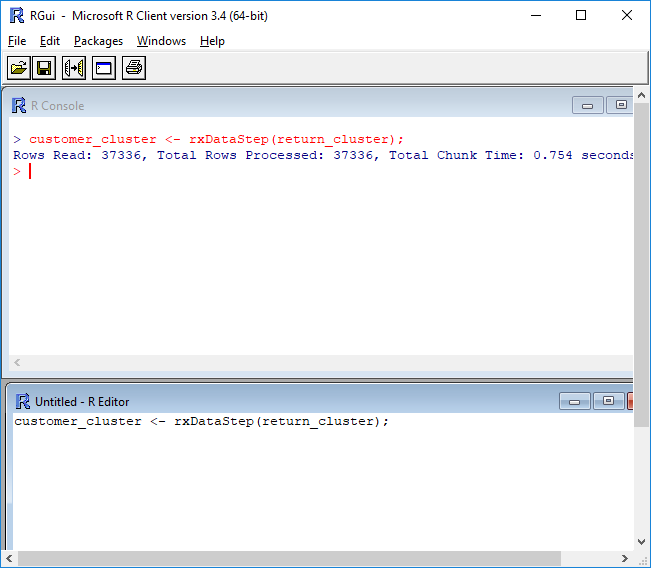The height and width of the screenshot is (568, 651).
Task: Click the 'Total Chunk Time: 0.754' output text
Action: 480,155
